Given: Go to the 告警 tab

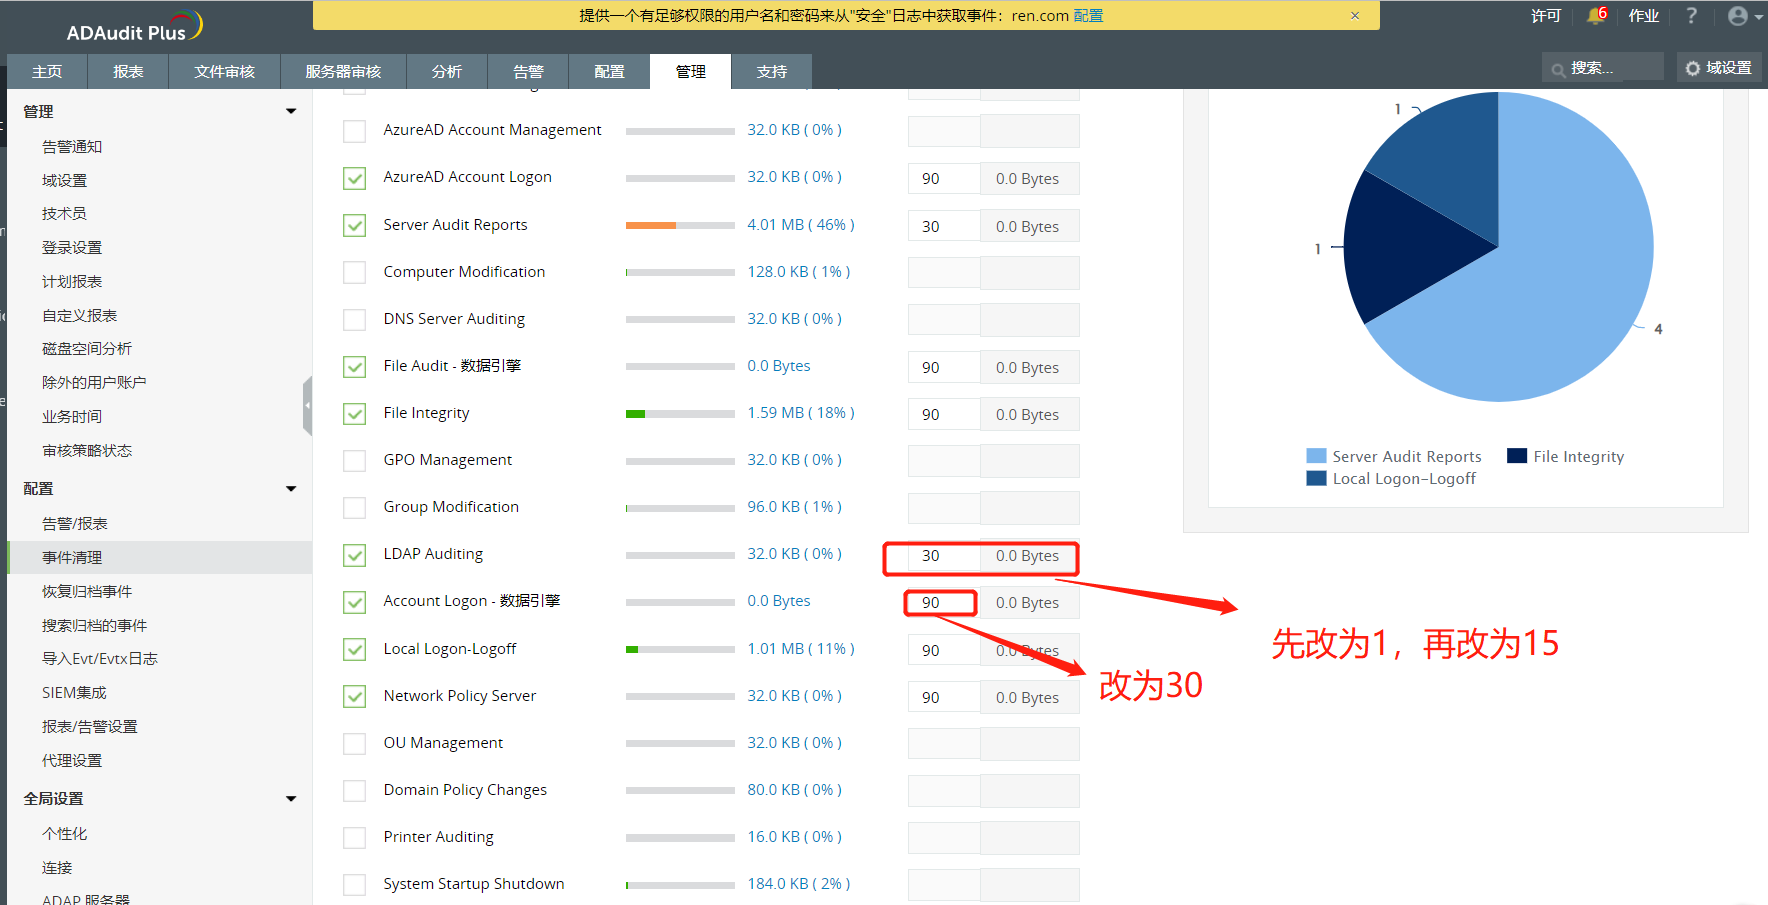Looking at the screenshot, I should (x=528, y=72).
